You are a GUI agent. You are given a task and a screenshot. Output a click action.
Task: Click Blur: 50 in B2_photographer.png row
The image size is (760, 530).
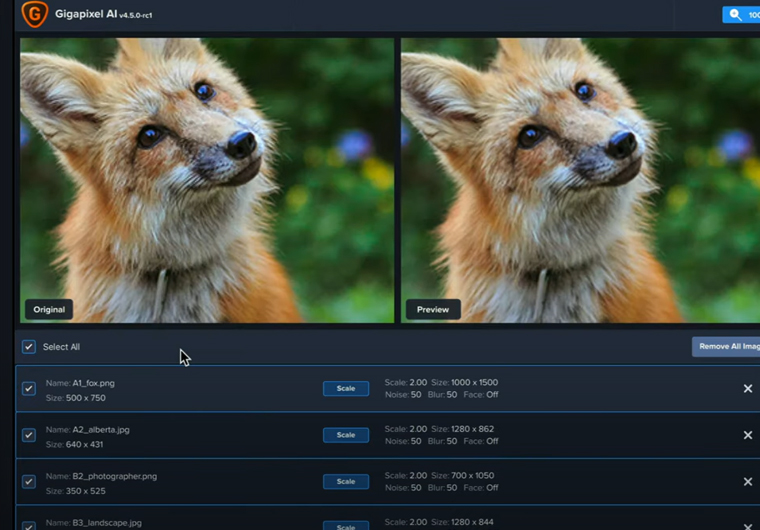coord(442,487)
